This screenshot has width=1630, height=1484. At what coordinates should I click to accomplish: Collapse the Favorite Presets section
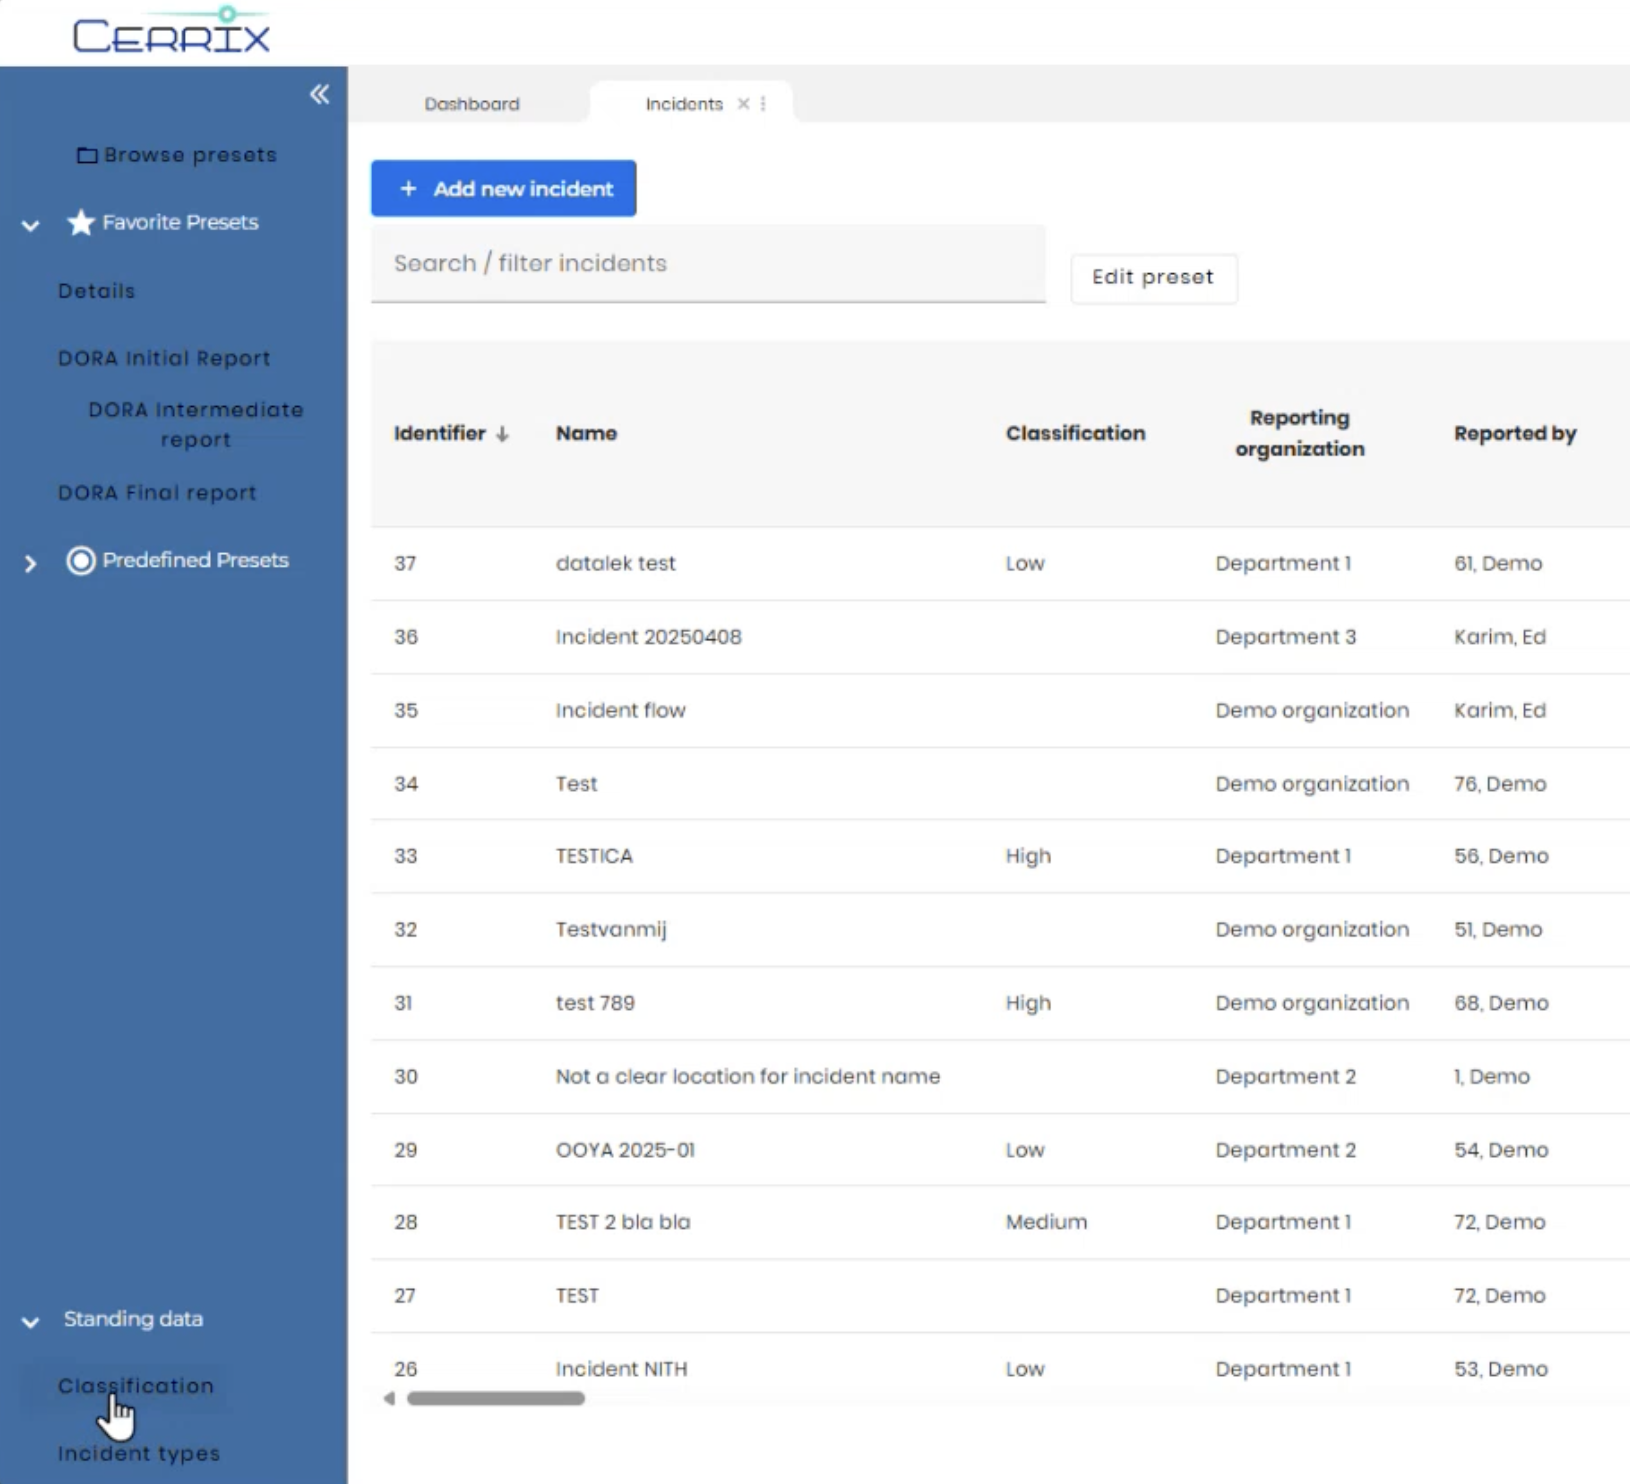coord(31,225)
